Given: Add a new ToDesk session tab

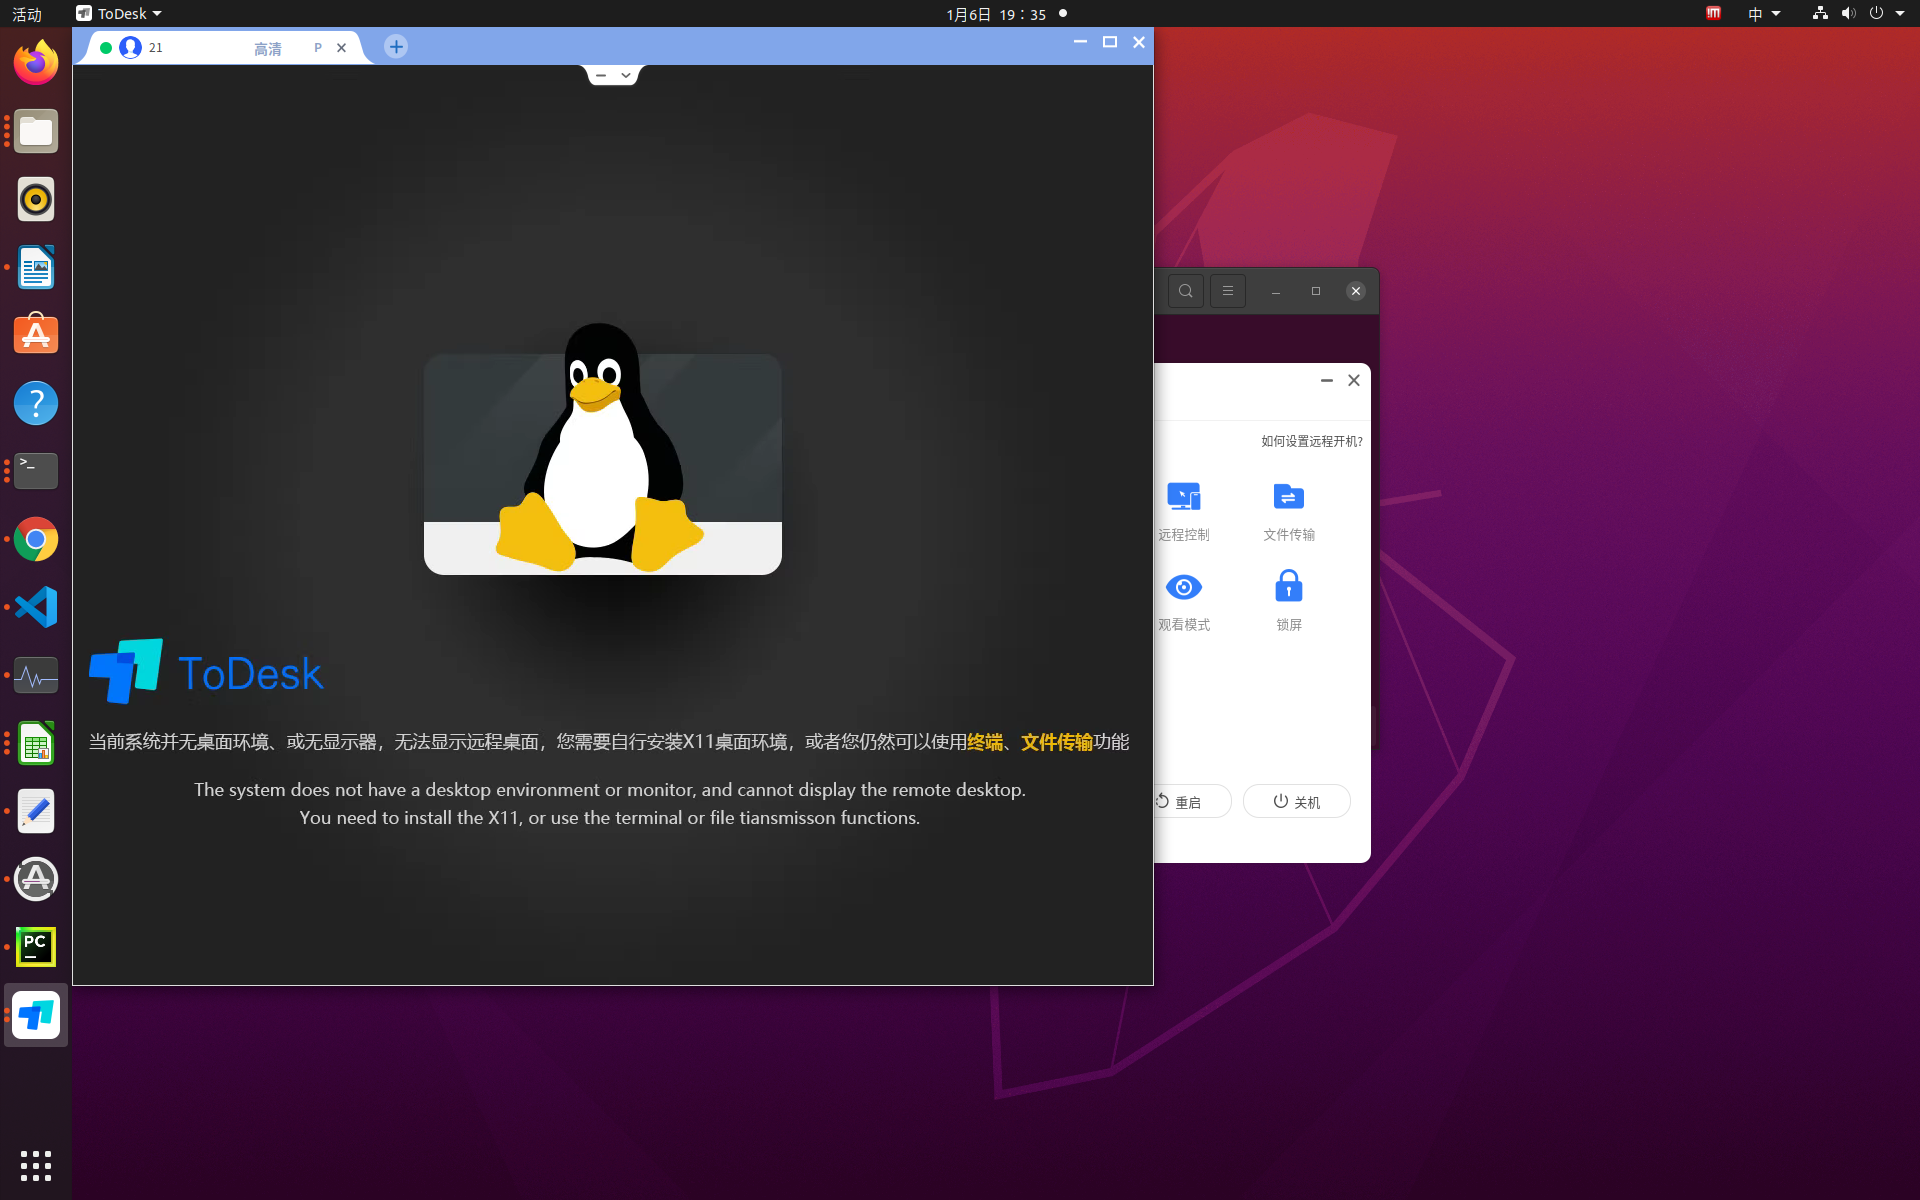Looking at the screenshot, I should coord(396,47).
